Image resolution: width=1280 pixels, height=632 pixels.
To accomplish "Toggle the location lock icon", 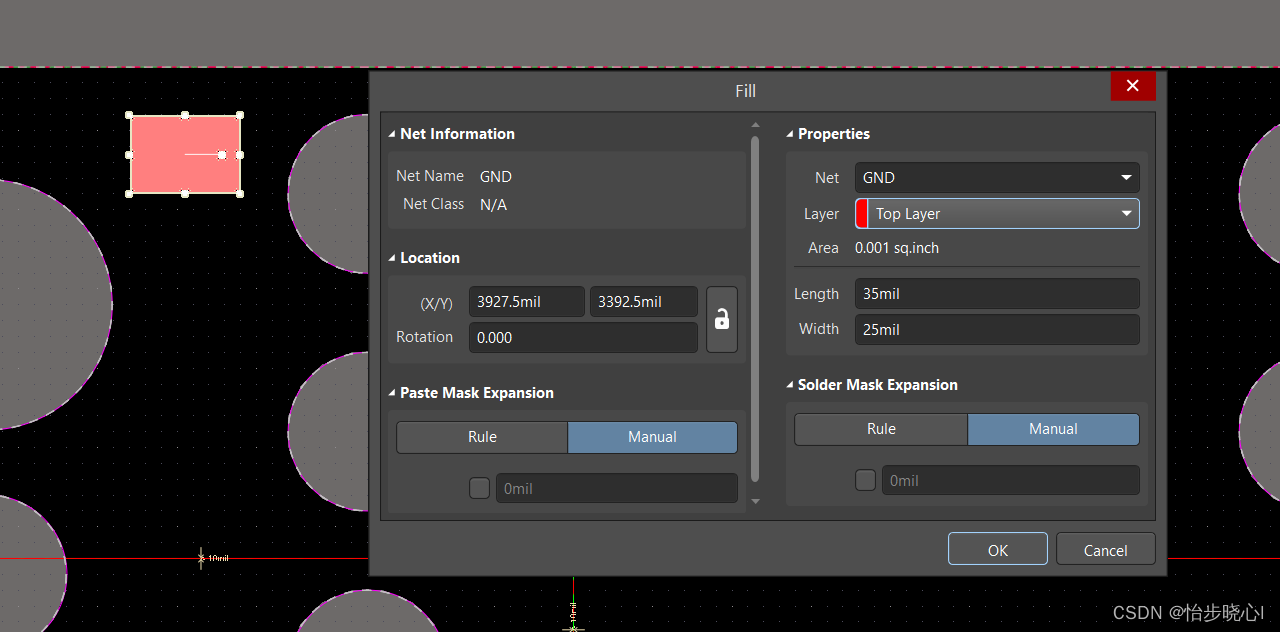I will click(x=721, y=319).
